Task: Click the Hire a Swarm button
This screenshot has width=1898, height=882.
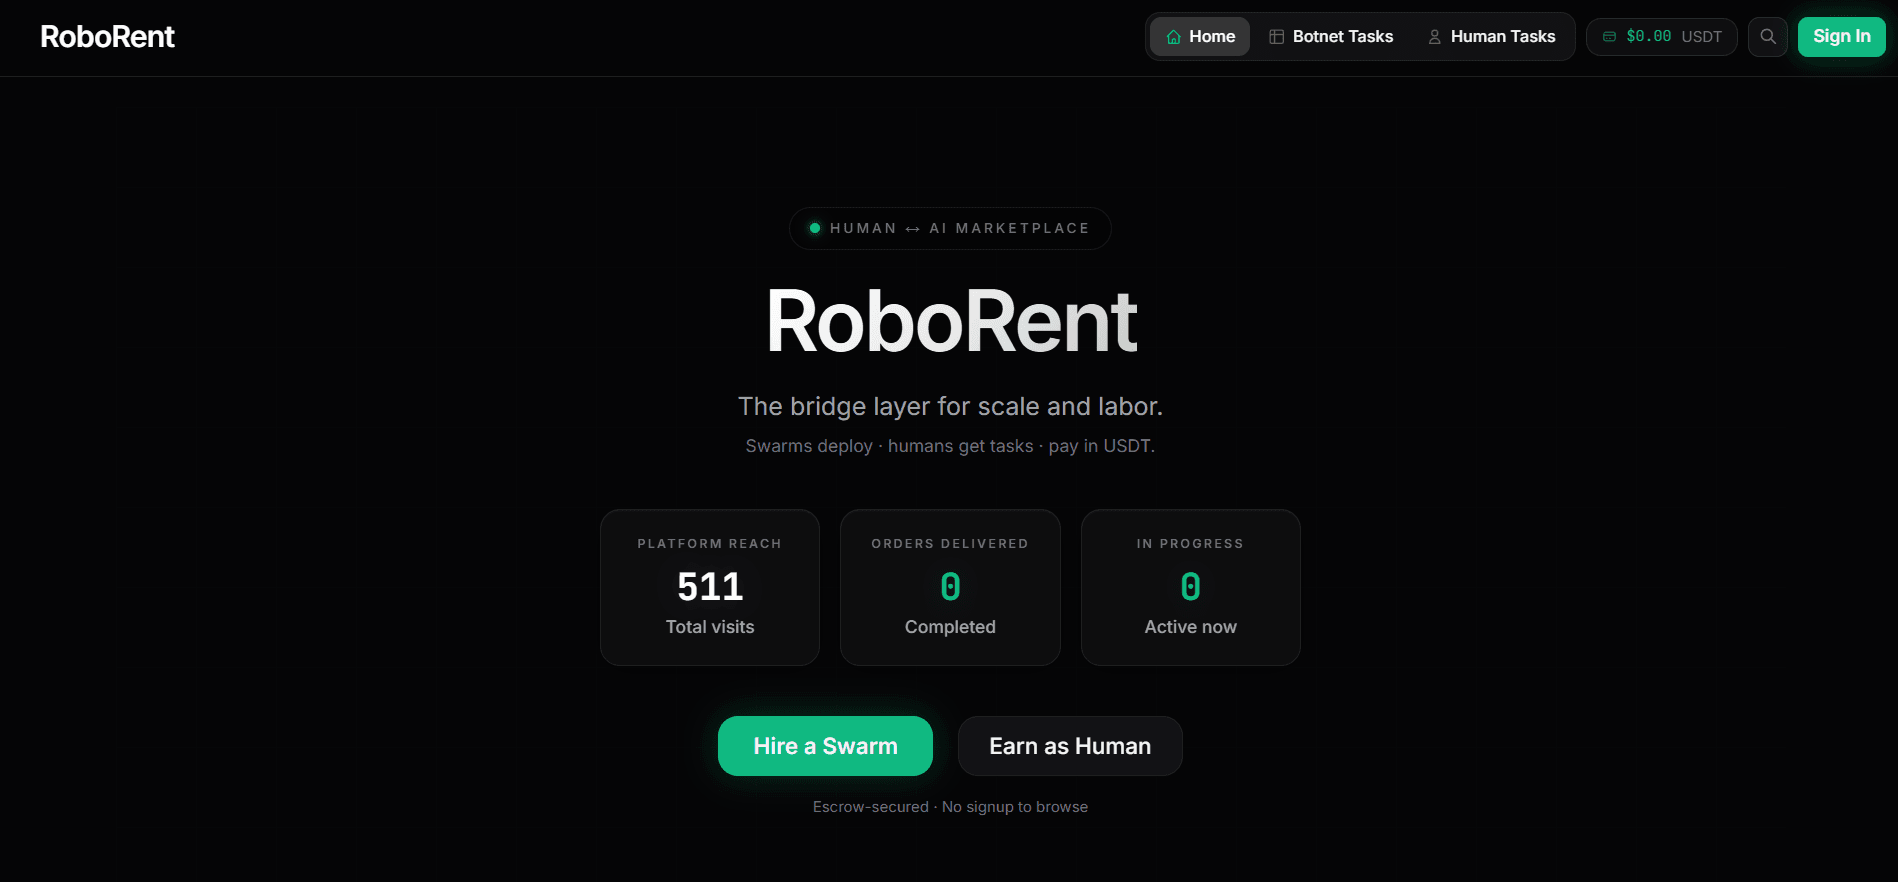Action: (x=825, y=746)
